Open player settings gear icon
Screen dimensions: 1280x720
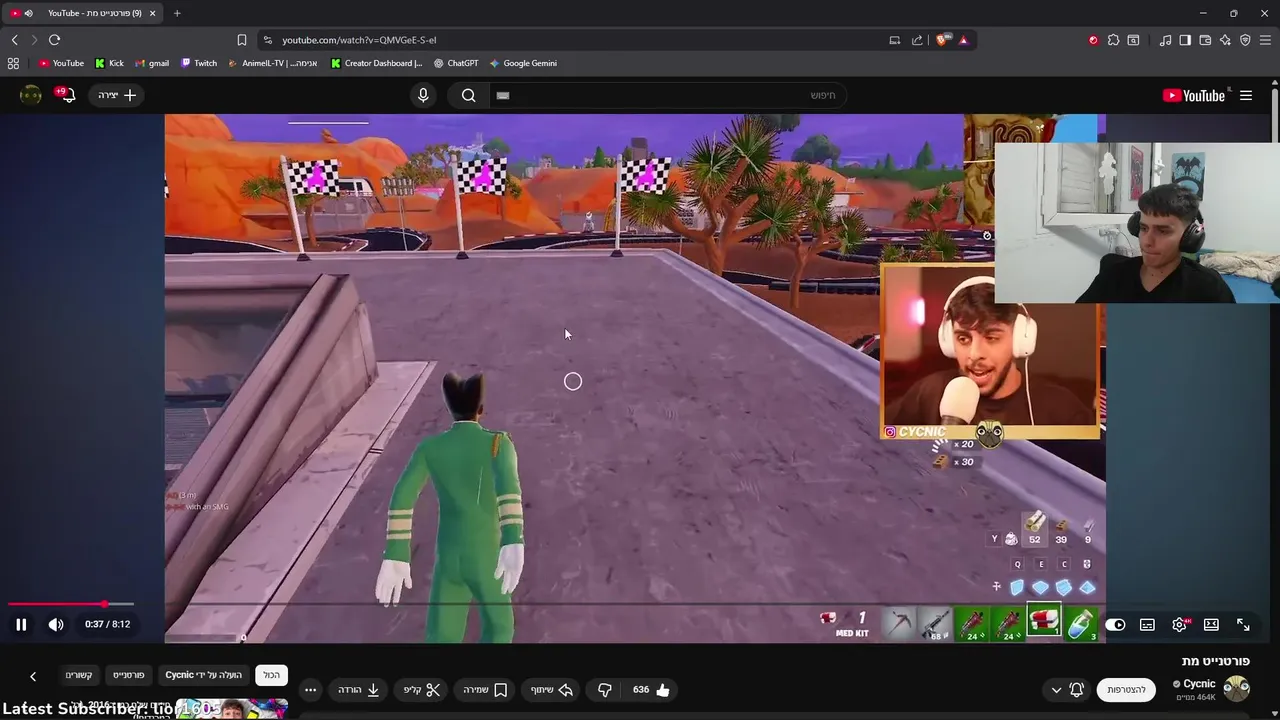pyautogui.click(x=1180, y=624)
